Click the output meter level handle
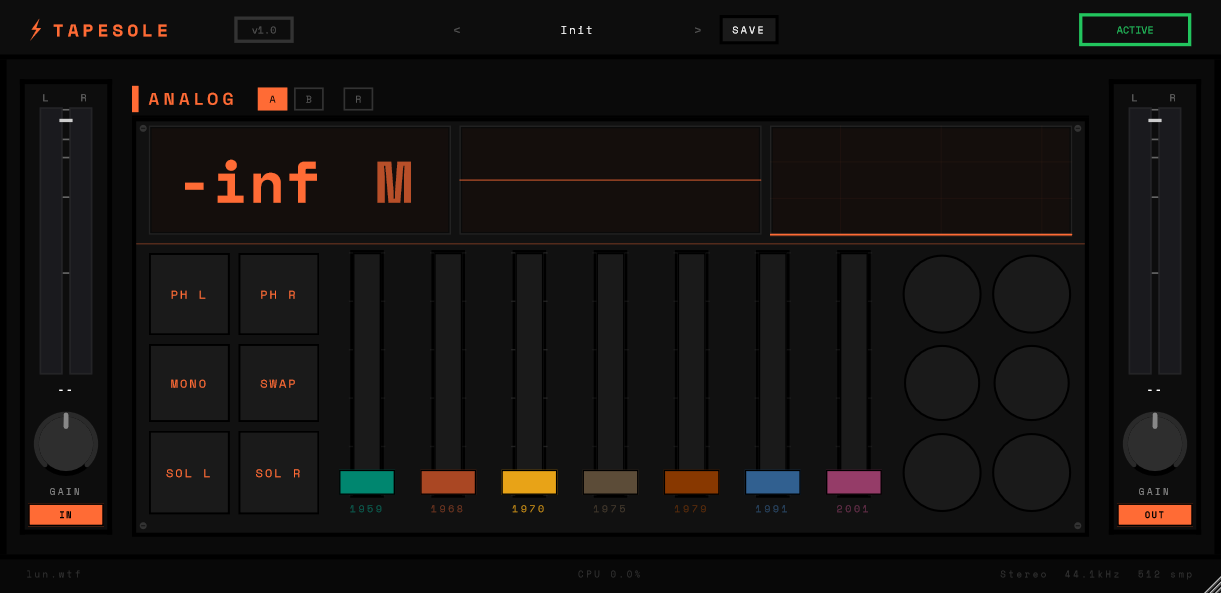The height and width of the screenshot is (593, 1221). (x=1155, y=120)
